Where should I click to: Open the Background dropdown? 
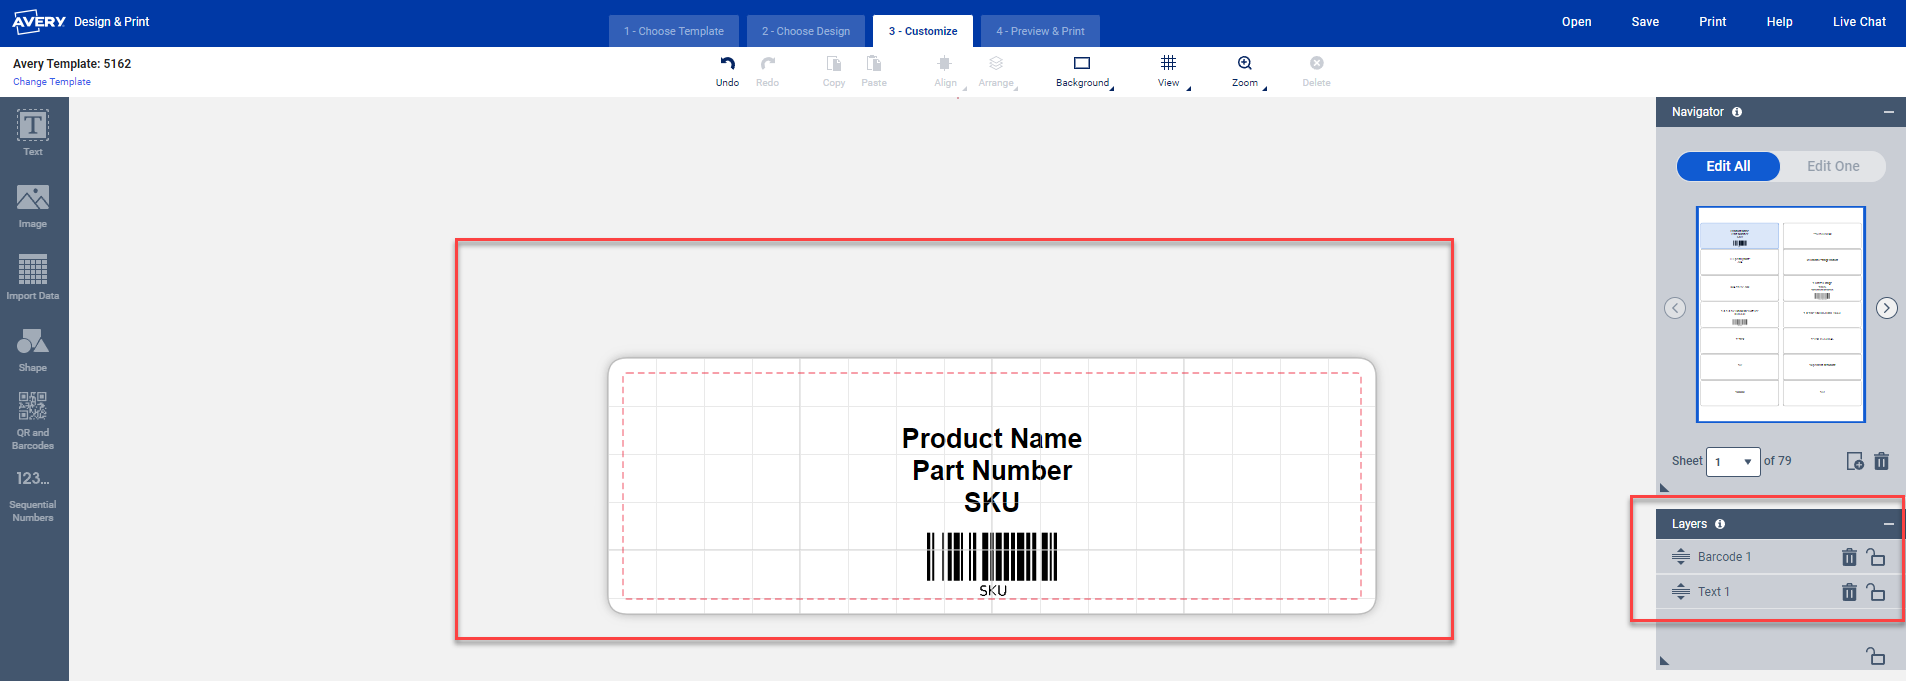coord(1084,70)
